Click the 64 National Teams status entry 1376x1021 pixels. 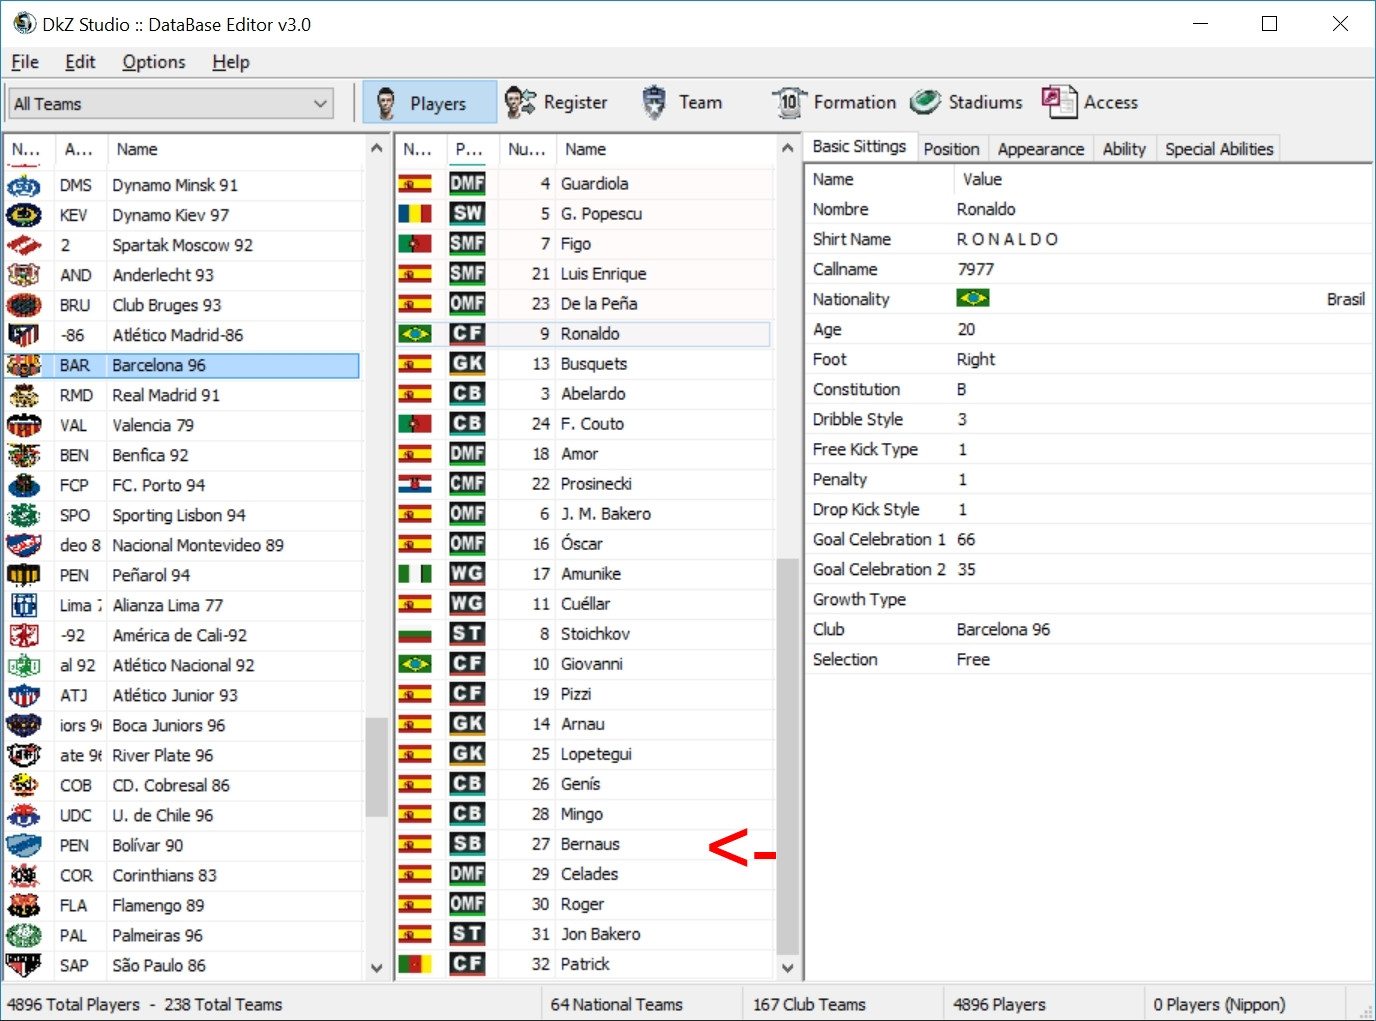click(x=617, y=1004)
